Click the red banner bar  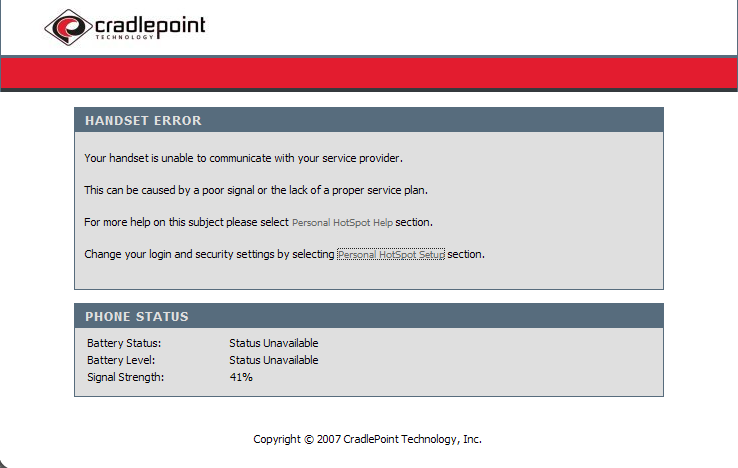(369, 73)
